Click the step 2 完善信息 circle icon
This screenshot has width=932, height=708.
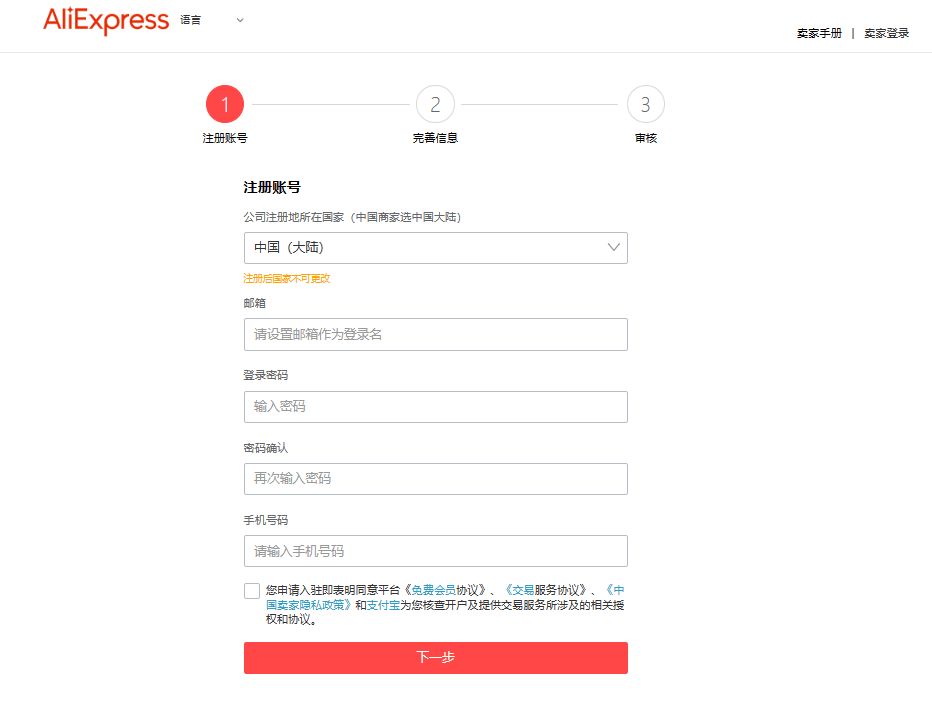click(435, 103)
